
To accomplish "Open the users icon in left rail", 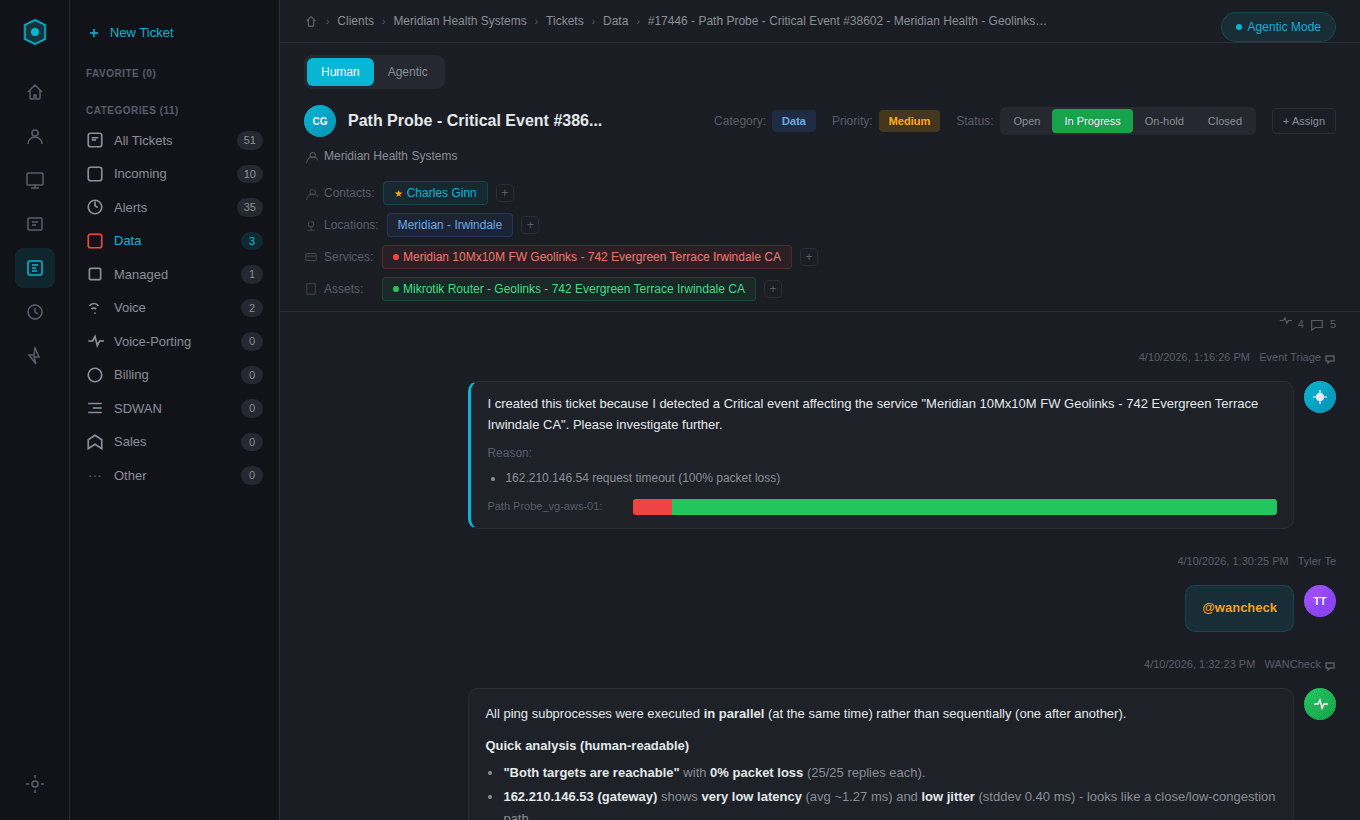I will [35, 136].
